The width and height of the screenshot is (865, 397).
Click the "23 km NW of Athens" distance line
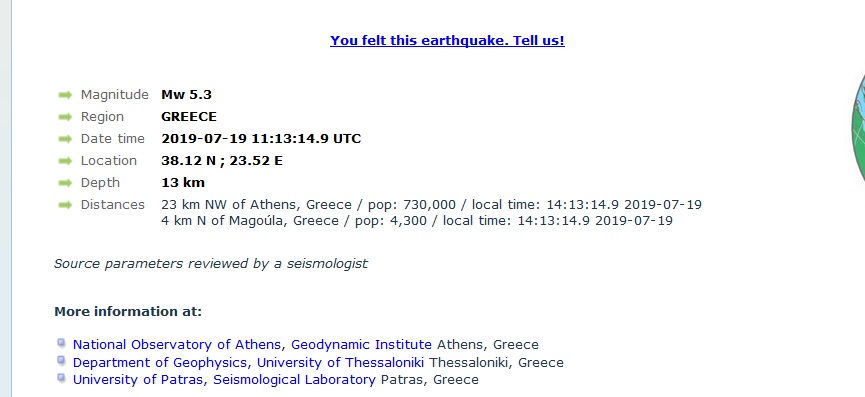click(431, 205)
